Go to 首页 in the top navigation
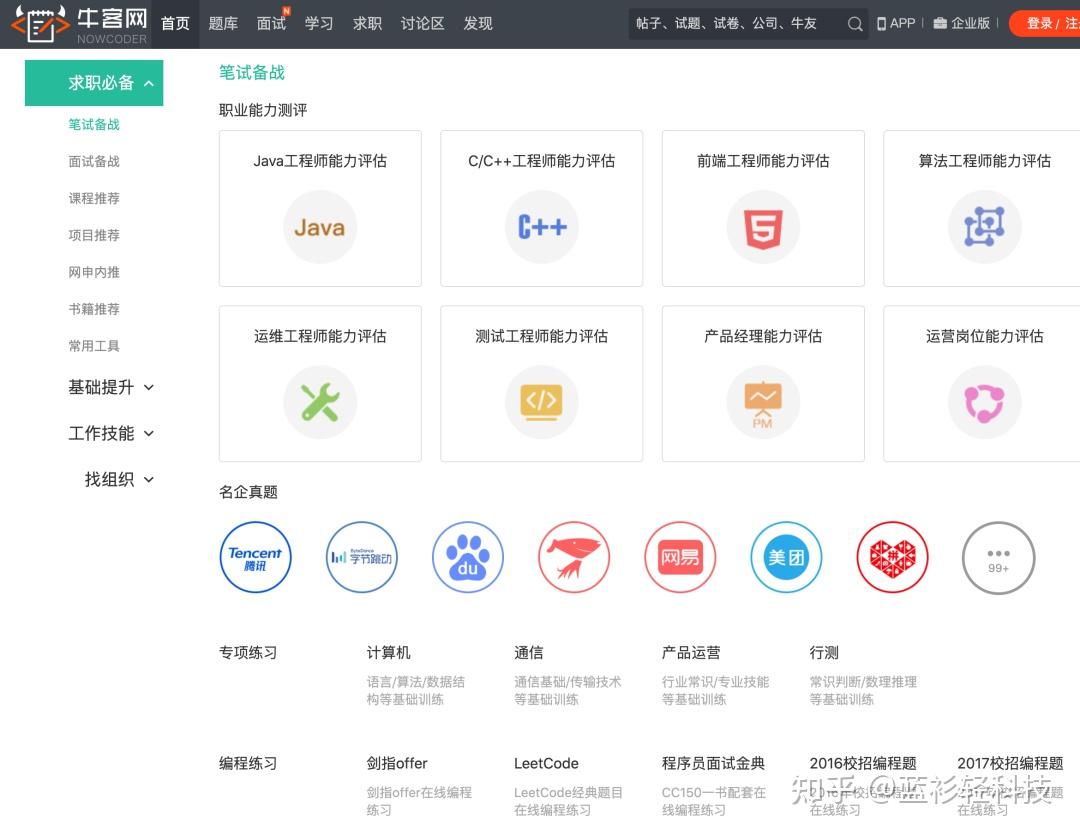This screenshot has height=834, width=1080. coord(175,23)
